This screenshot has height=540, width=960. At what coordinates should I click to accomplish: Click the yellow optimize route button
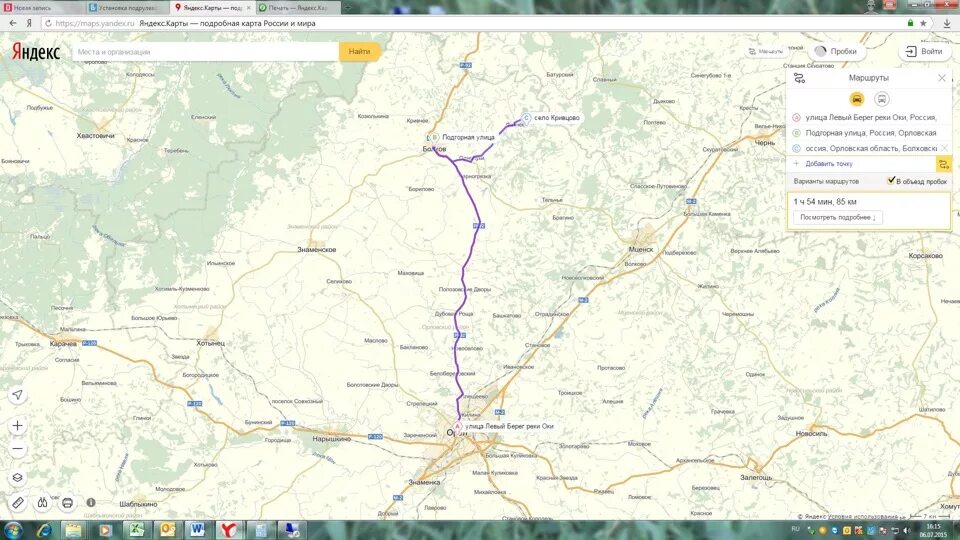pyautogui.click(x=943, y=164)
